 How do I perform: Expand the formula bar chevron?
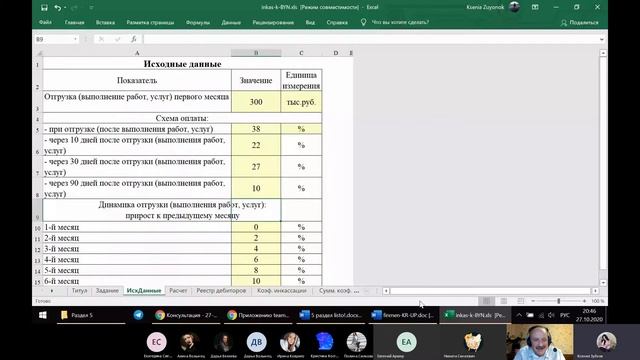(602, 39)
